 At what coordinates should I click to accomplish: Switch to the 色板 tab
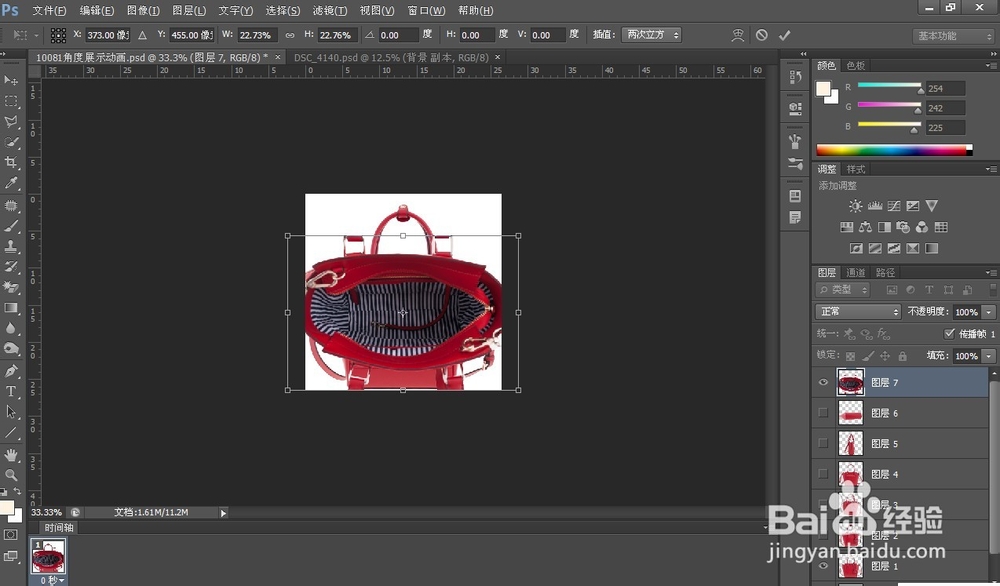tap(856, 66)
